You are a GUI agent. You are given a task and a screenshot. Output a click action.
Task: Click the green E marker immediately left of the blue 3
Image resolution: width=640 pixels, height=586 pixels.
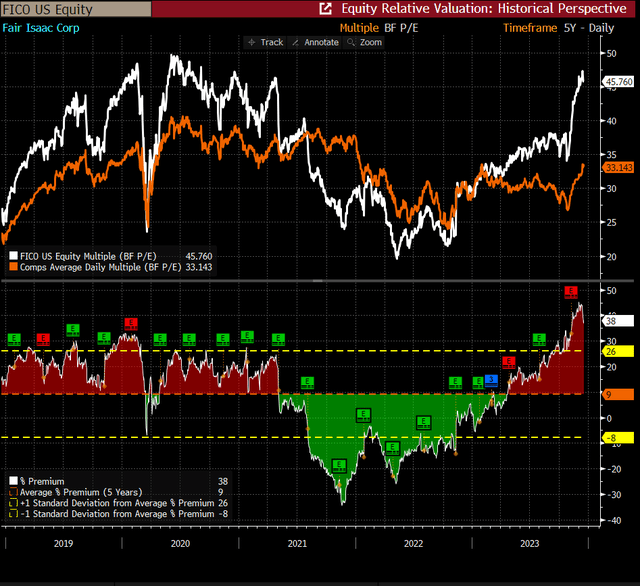(478, 382)
